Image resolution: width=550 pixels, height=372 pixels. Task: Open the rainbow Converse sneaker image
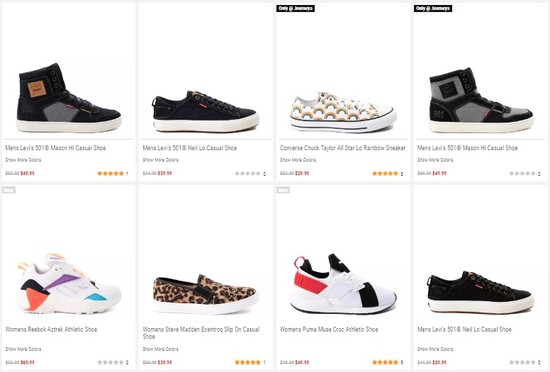click(x=343, y=112)
